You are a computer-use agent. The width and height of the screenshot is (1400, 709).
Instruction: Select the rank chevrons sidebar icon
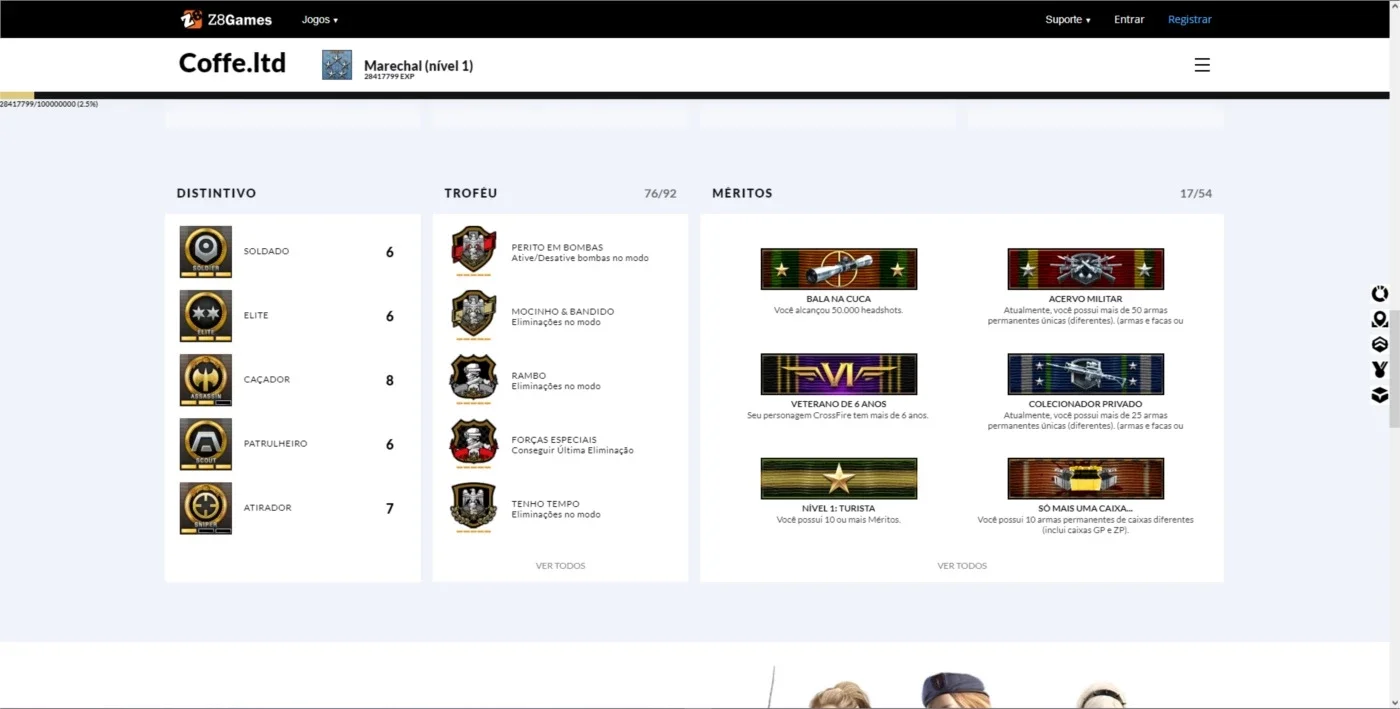[1380, 344]
